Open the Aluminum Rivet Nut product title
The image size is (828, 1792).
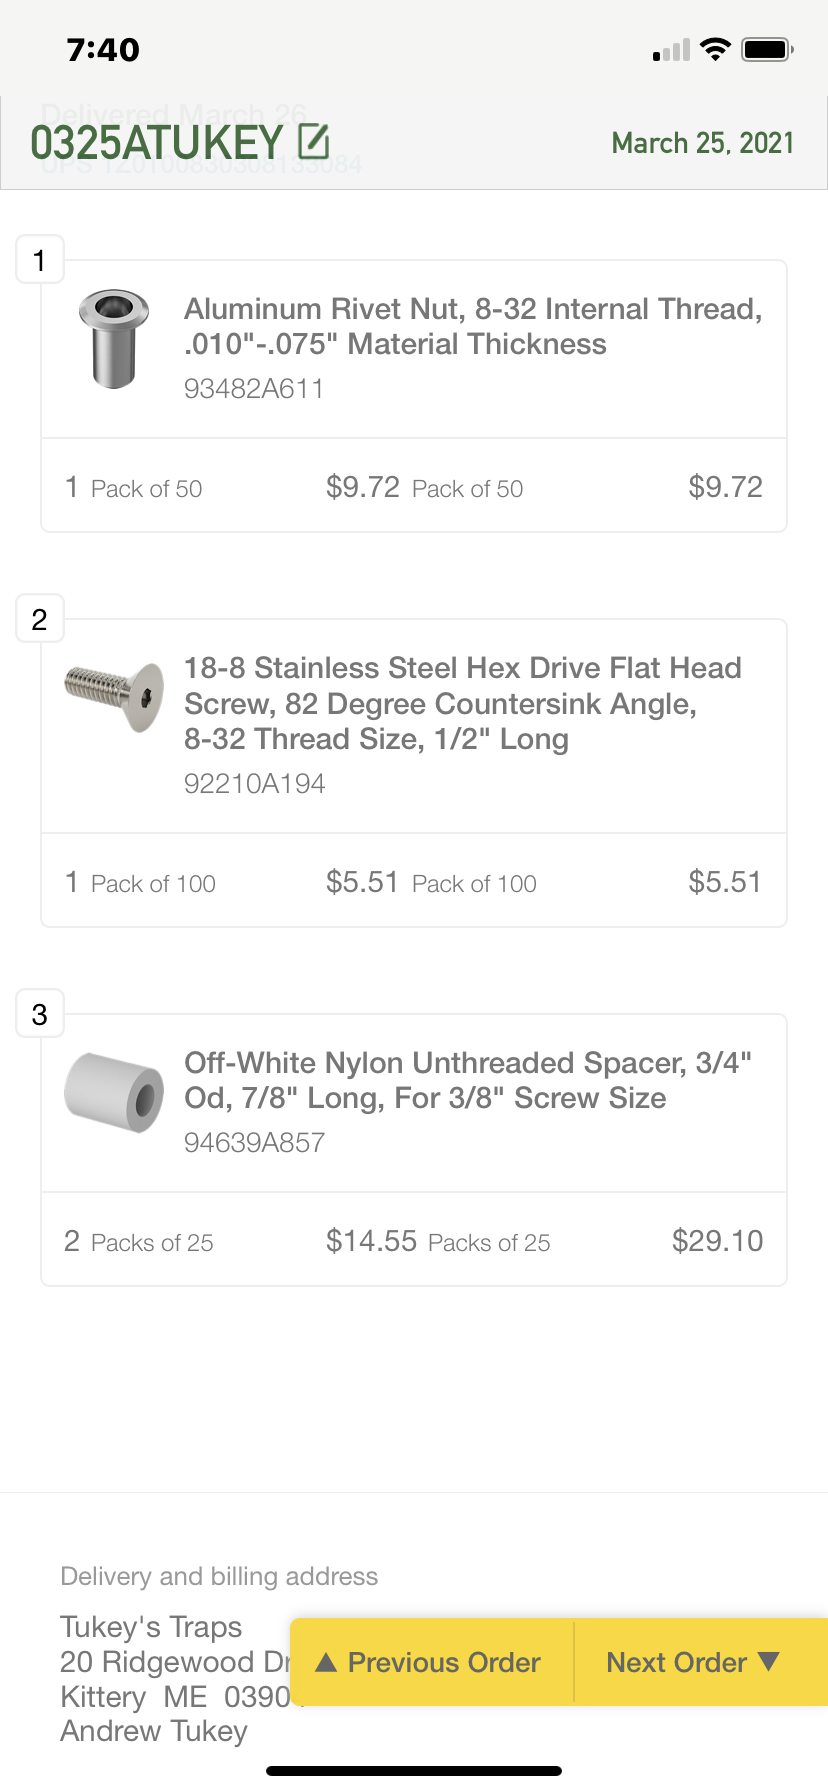click(473, 326)
